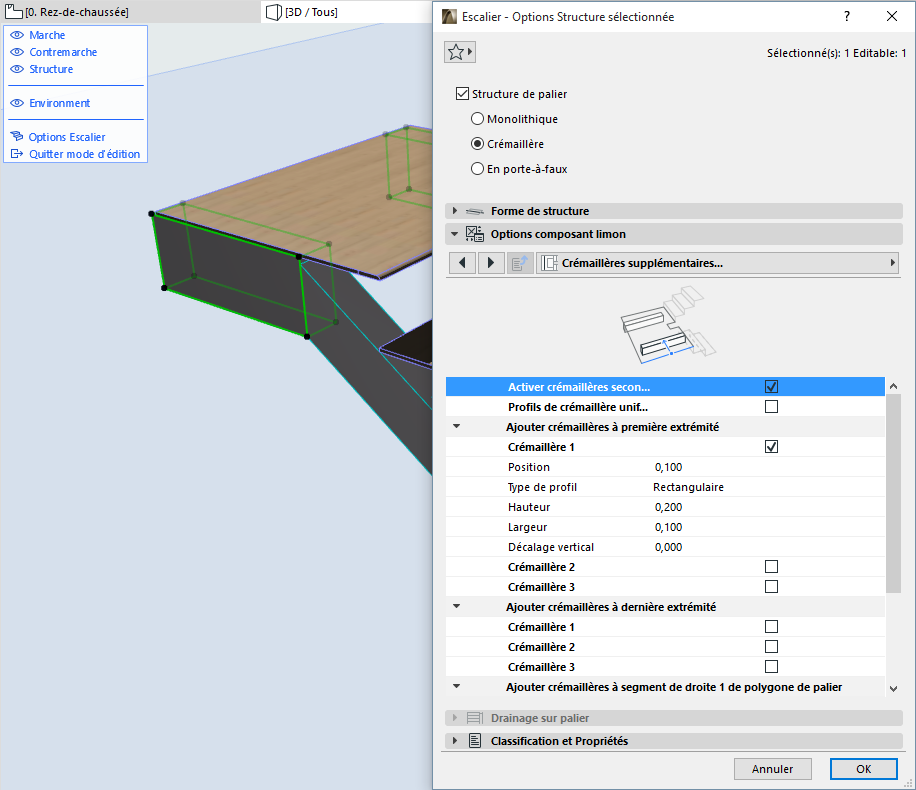The image size is (916, 790).
Task: Edit the Hauteur value 0,200
Action: click(668, 507)
